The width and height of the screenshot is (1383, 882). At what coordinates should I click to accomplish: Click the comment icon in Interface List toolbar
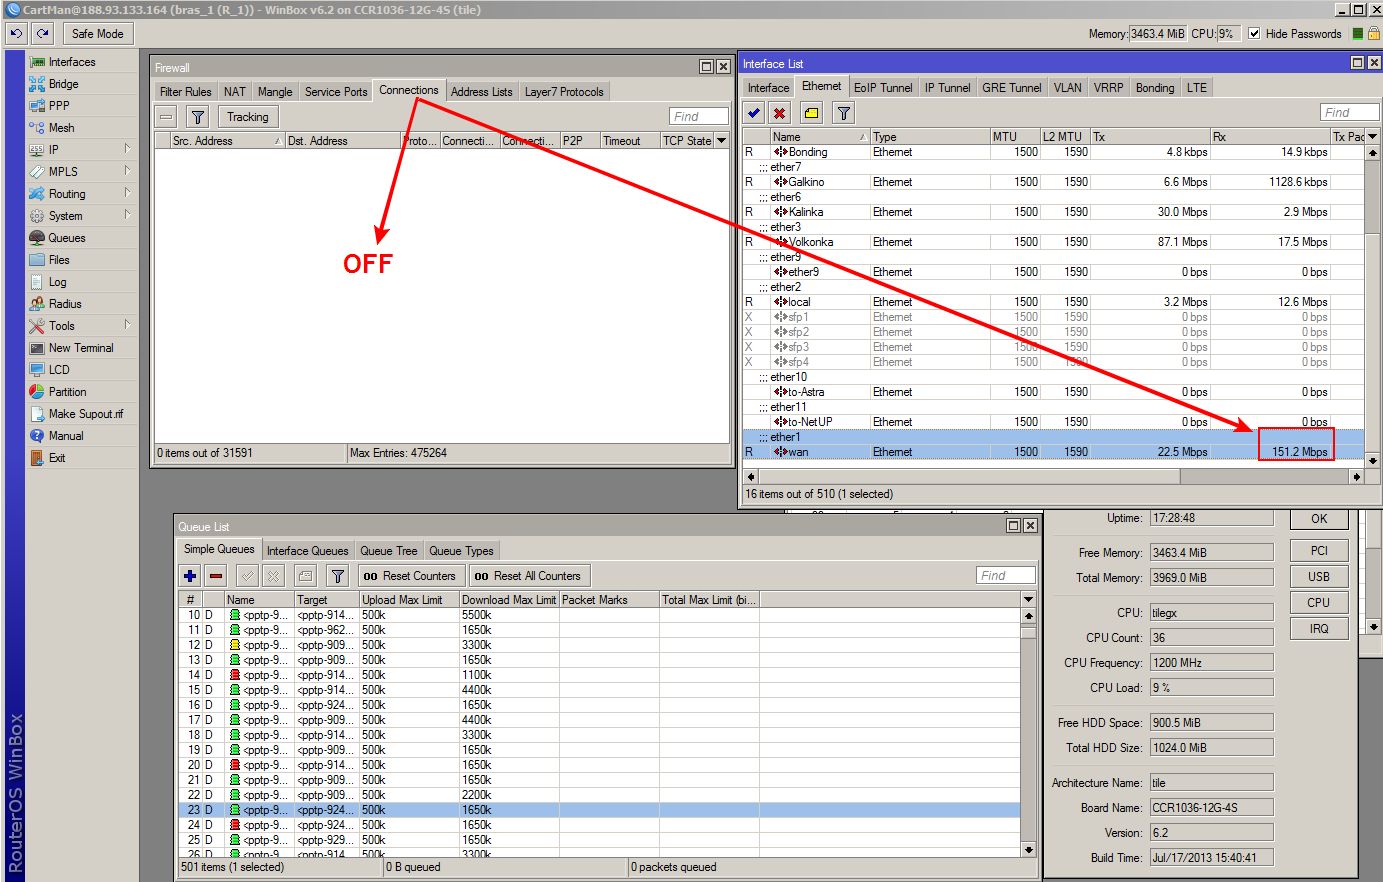coord(811,113)
